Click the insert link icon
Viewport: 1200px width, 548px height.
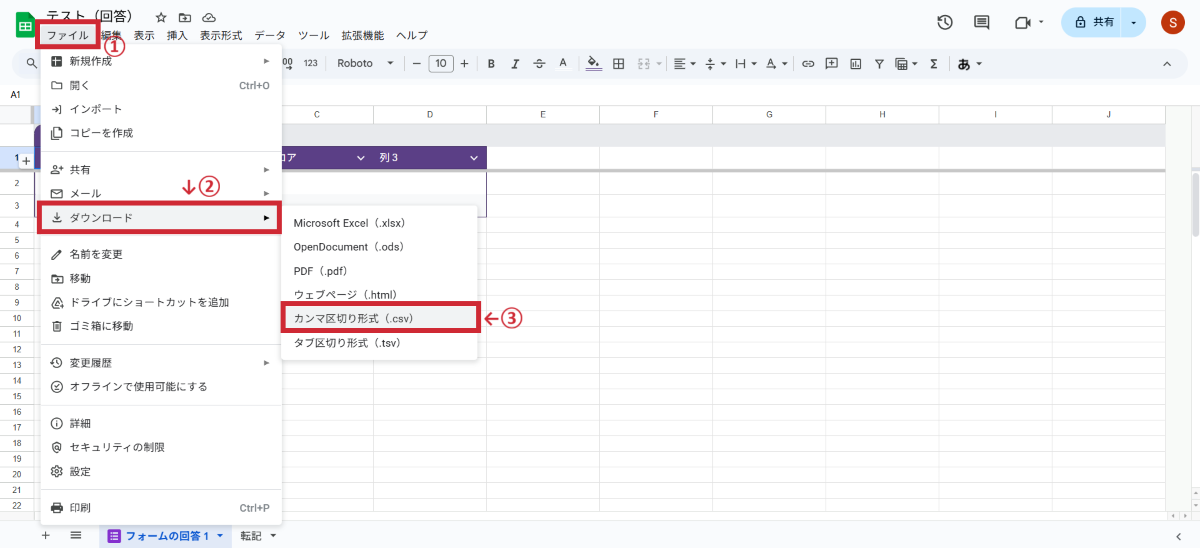point(807,64)
